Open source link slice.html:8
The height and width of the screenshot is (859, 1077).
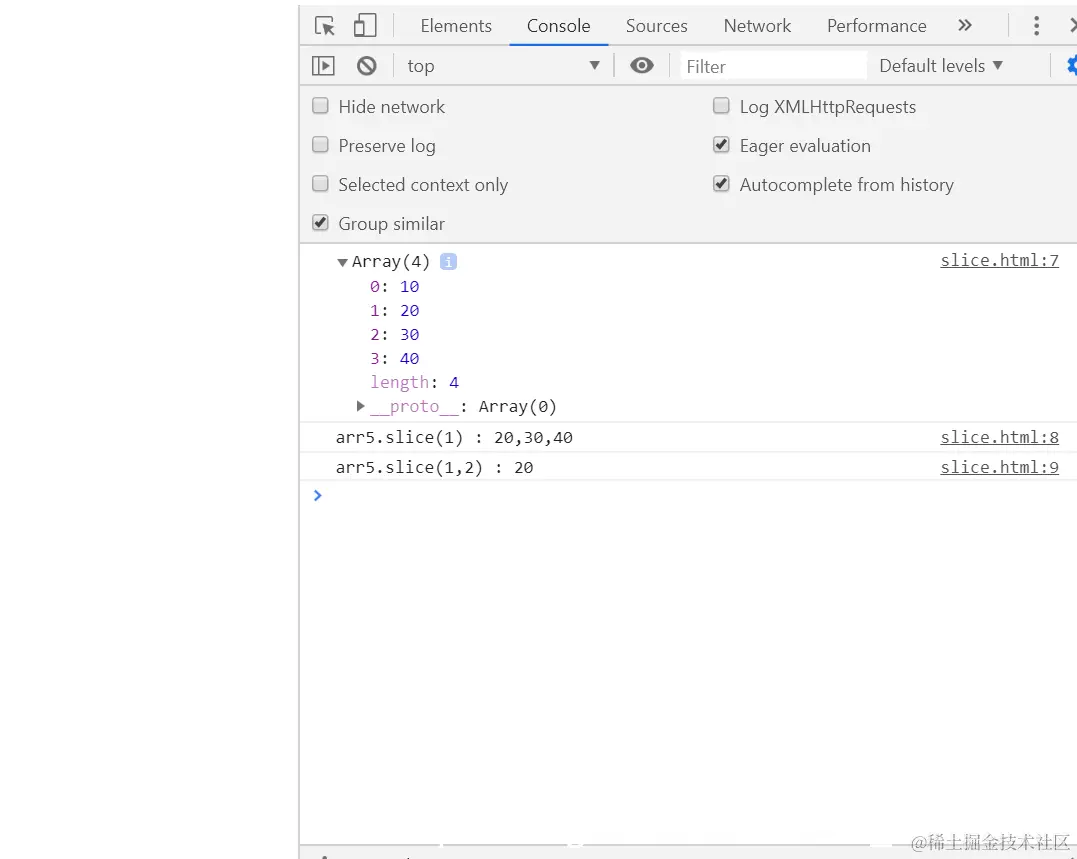(999, 437)
